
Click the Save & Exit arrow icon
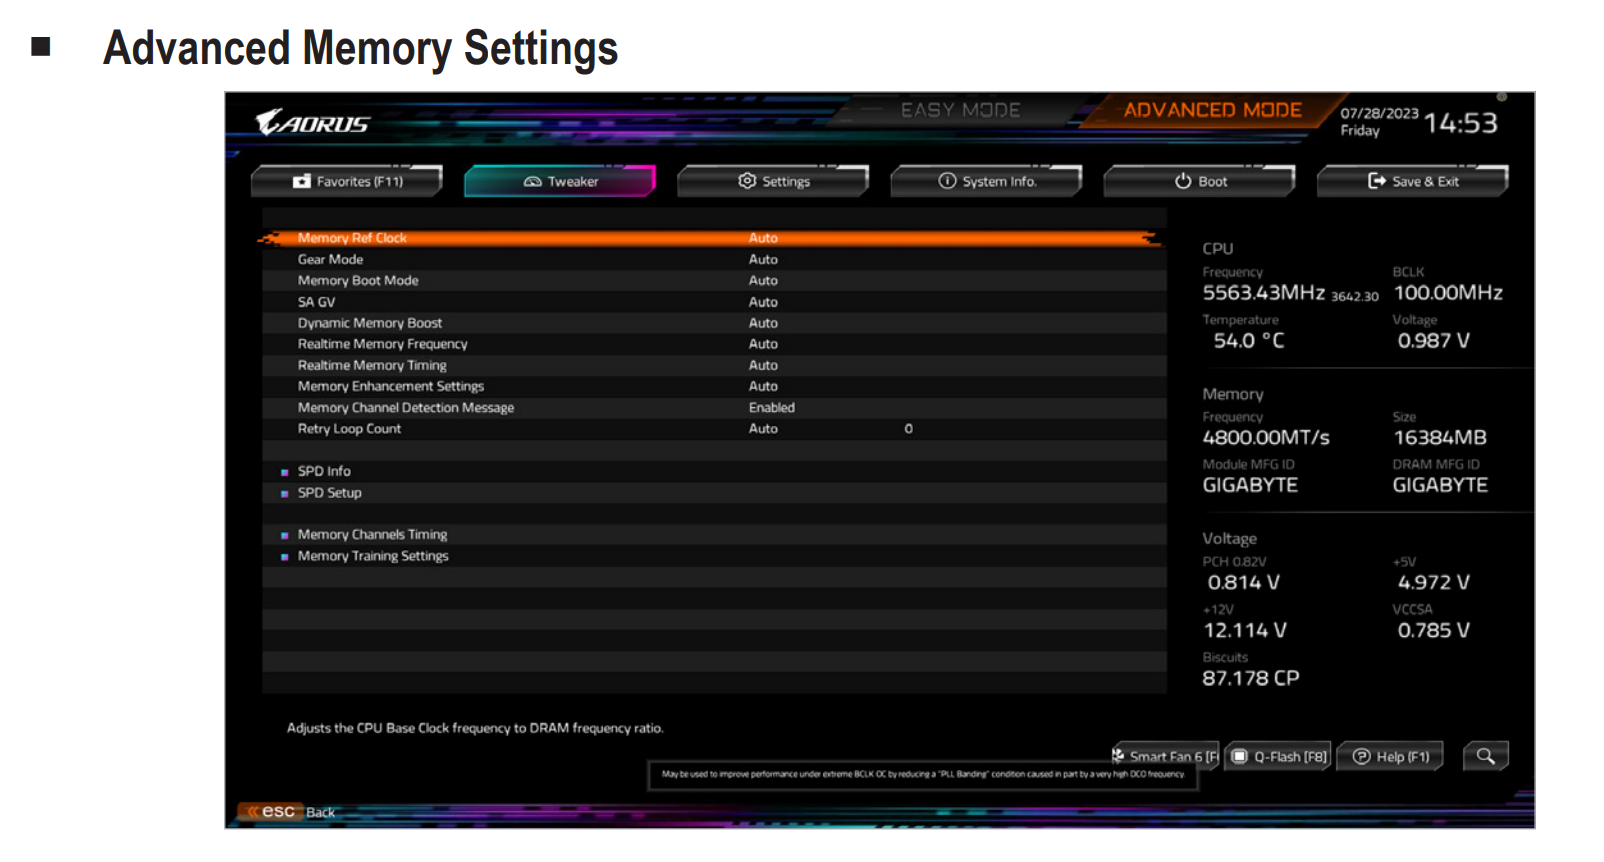pyautogui.click(x=1377, y=181)
